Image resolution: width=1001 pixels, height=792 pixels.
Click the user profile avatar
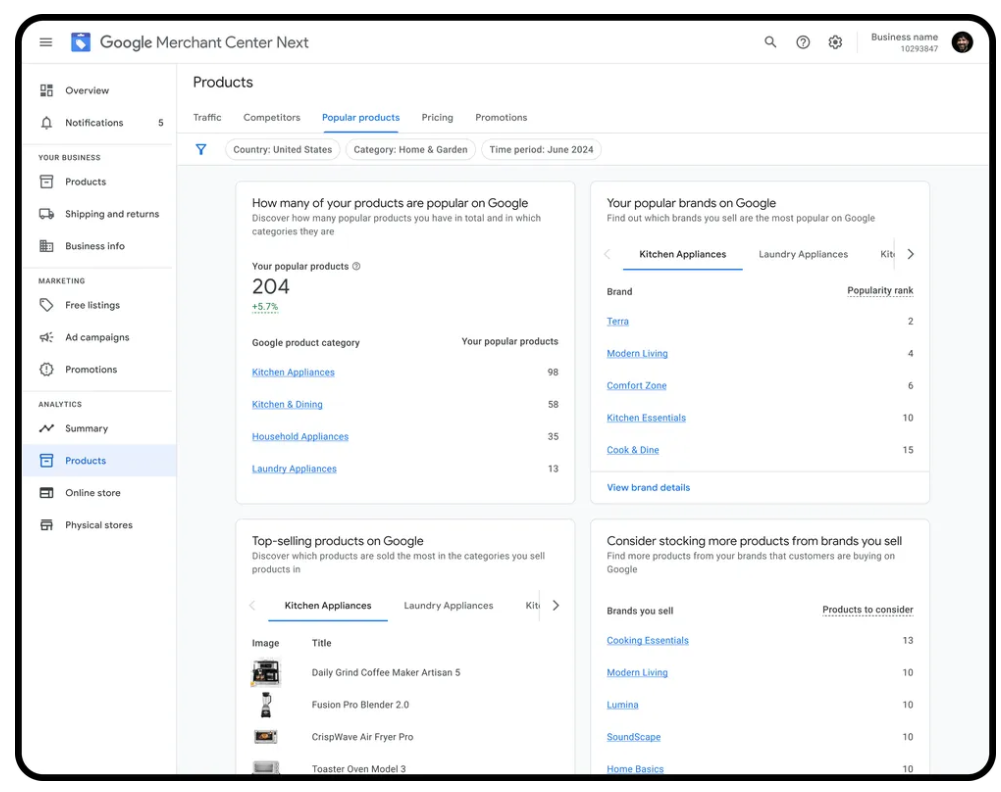tap(962, 42)
